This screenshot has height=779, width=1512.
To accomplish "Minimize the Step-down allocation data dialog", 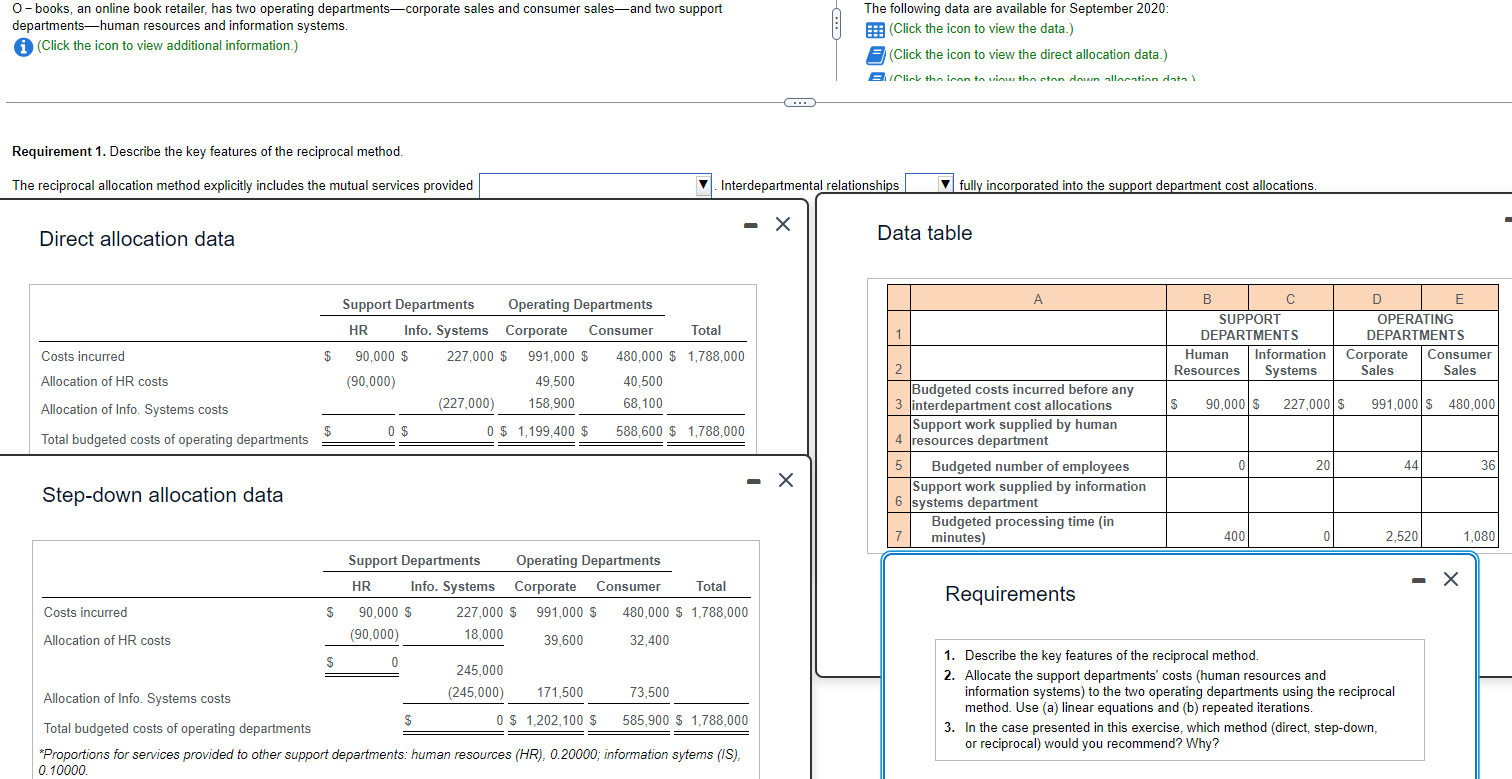I will 752,482.
